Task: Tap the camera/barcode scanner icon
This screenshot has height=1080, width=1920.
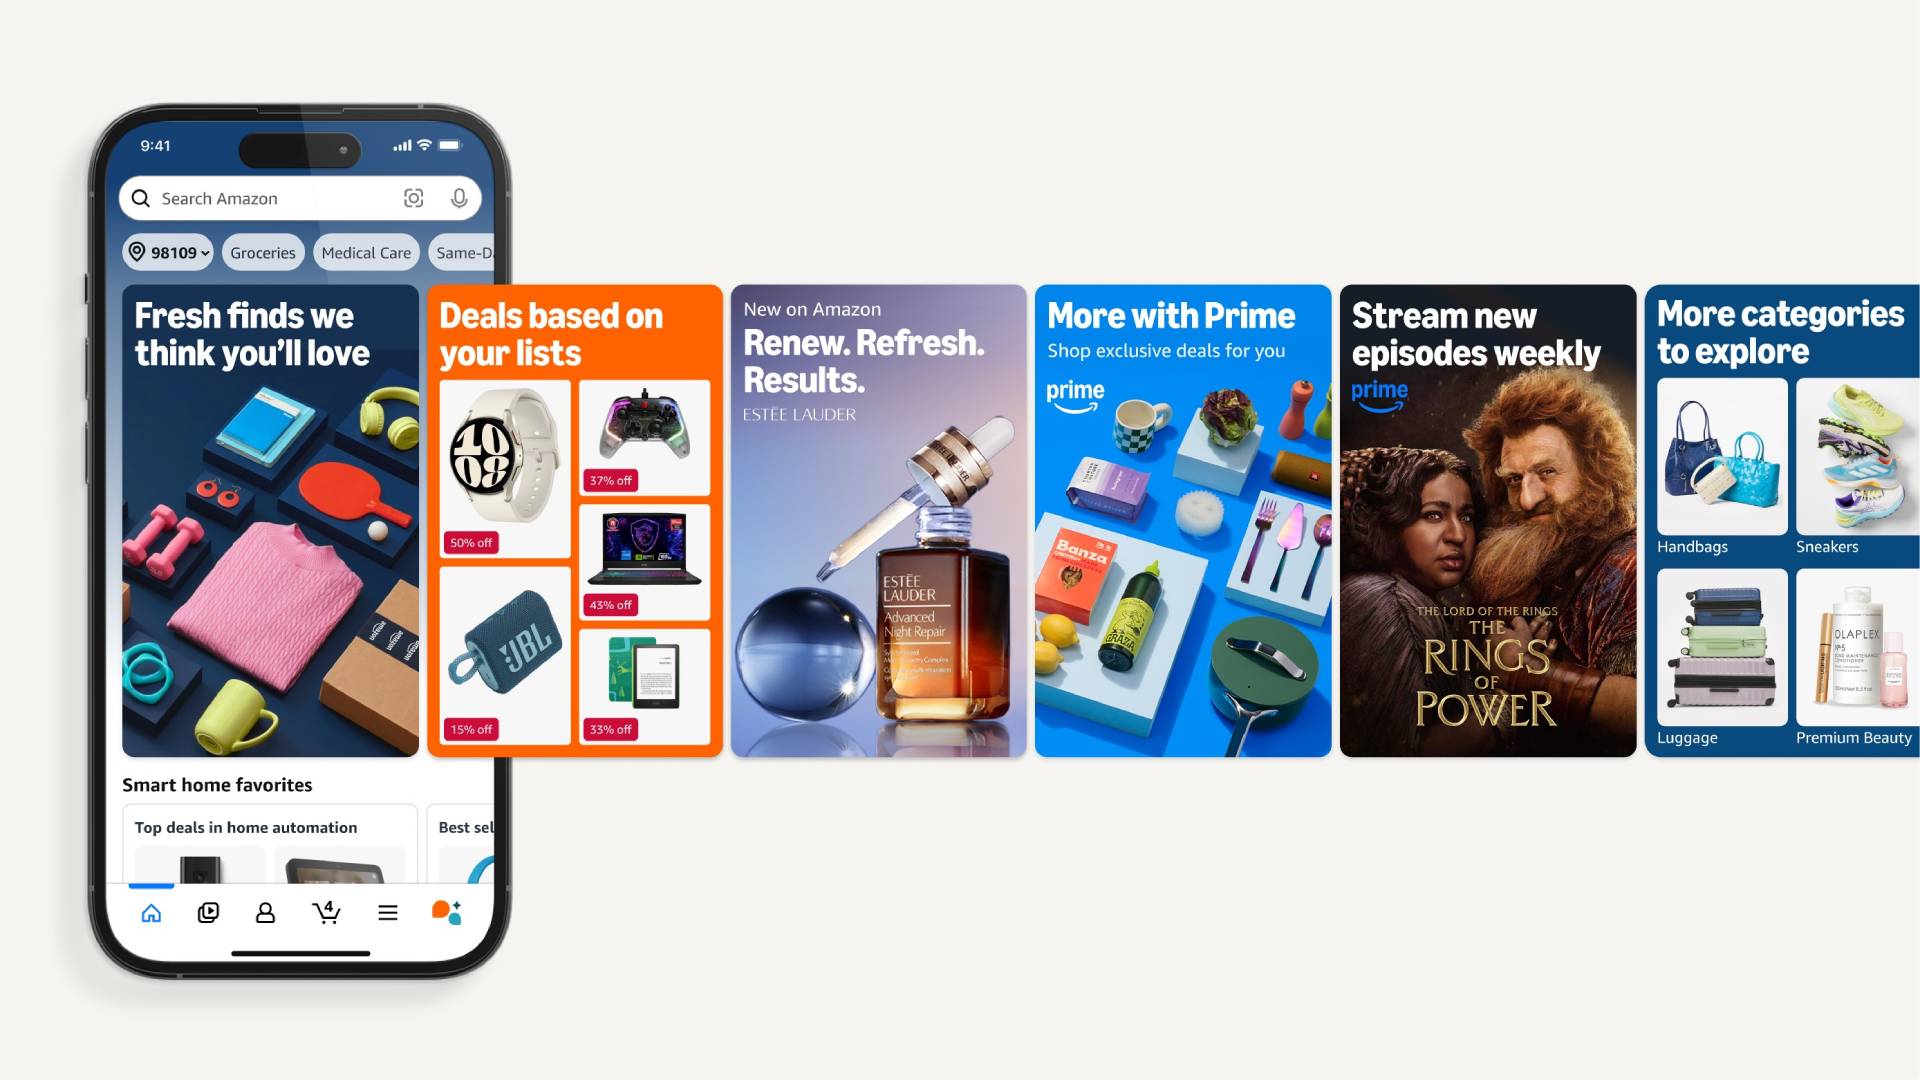Action: pos(411,198)
